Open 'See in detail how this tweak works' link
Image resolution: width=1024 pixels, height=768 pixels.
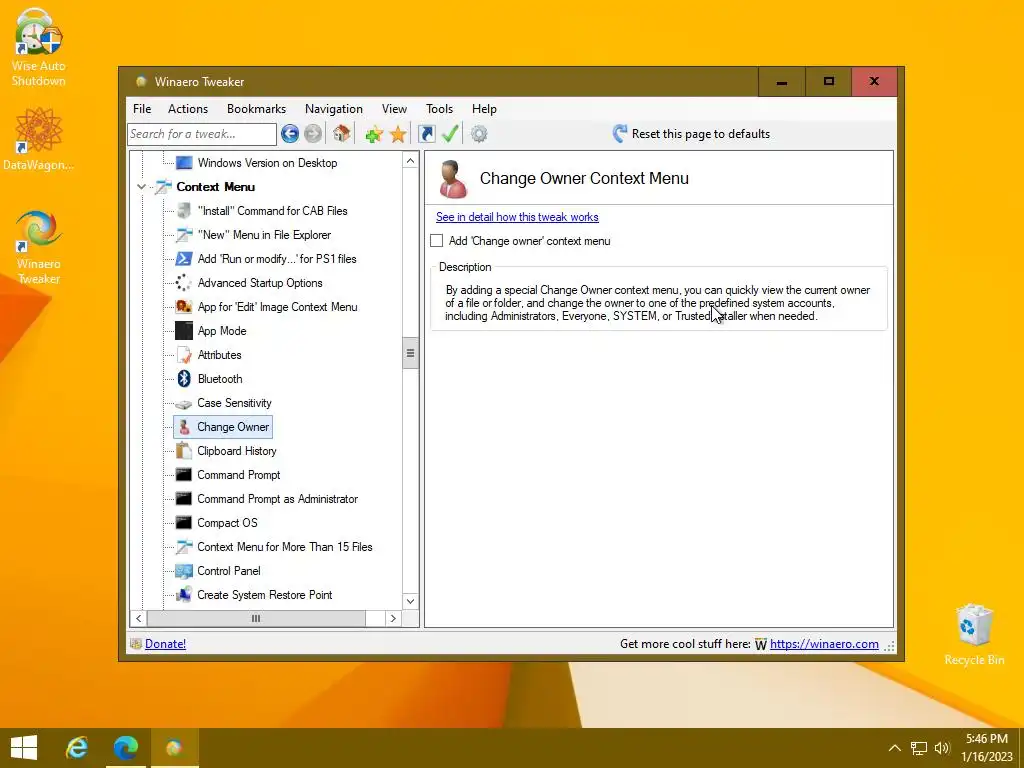517,217
